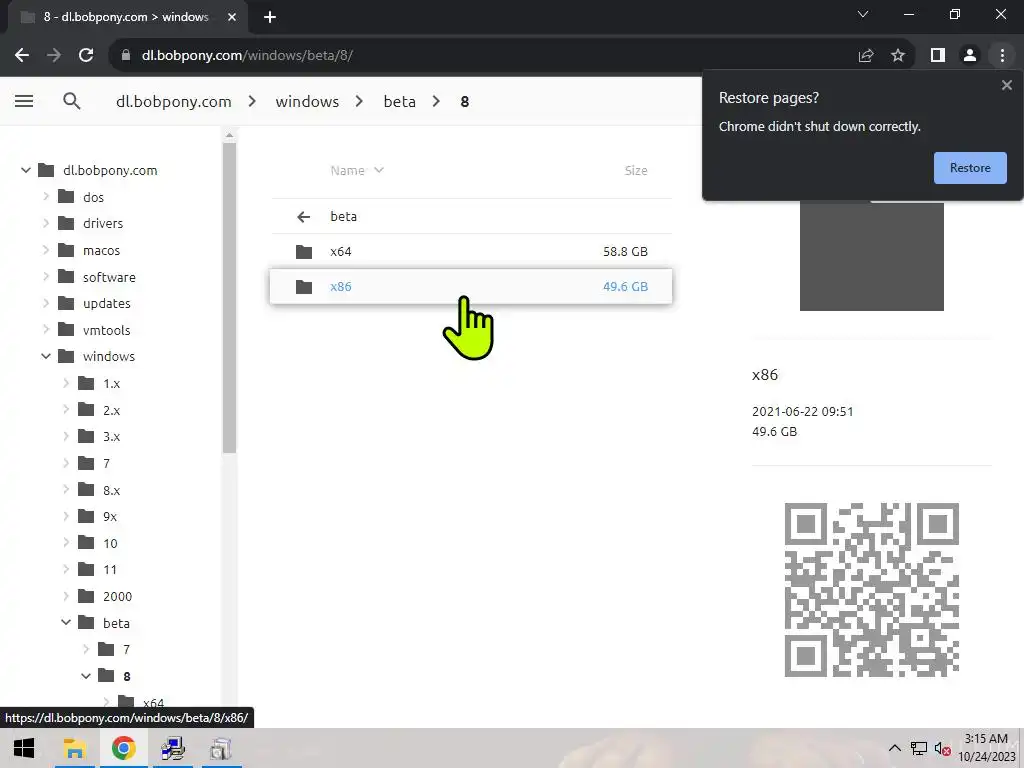Click the x86 folder icon in list
The height and width of the screenshot is (768, 1024).
(x=304, y=287)
